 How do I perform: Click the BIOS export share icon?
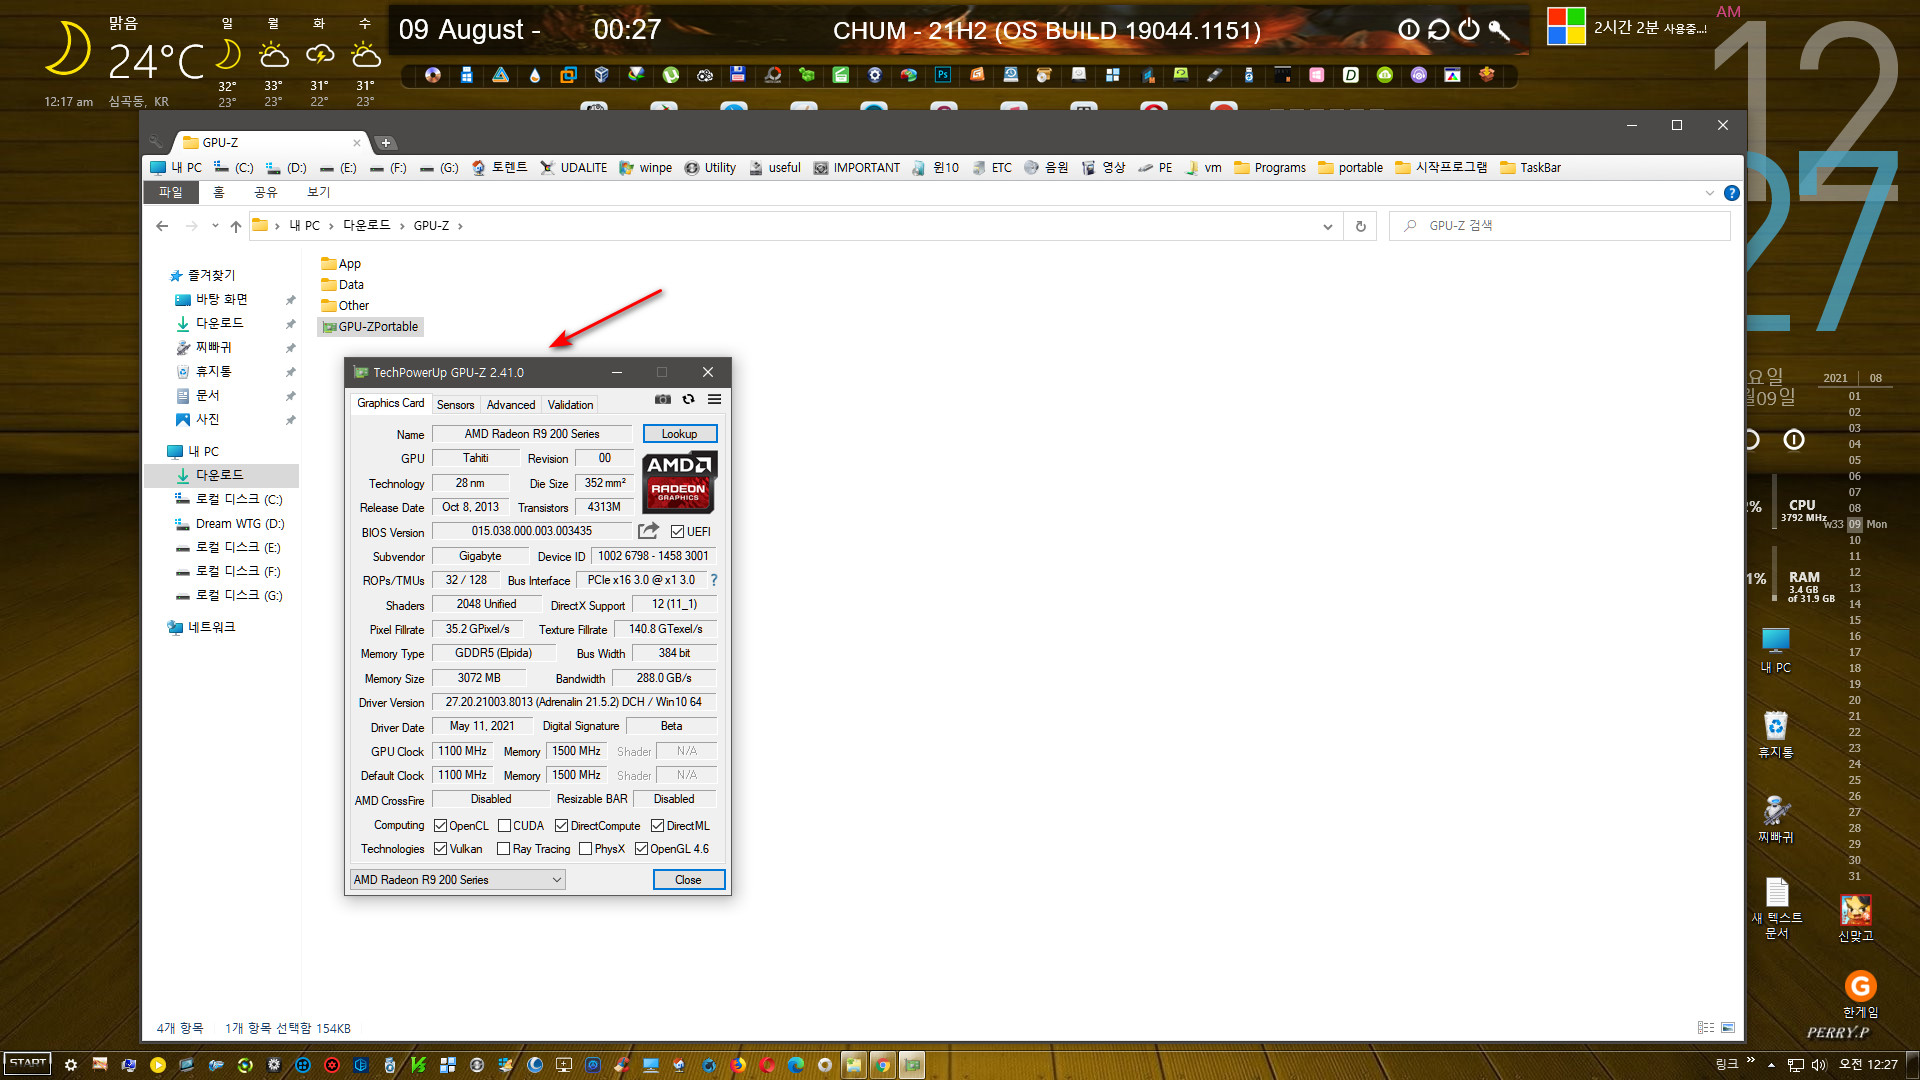pos(649,531)
